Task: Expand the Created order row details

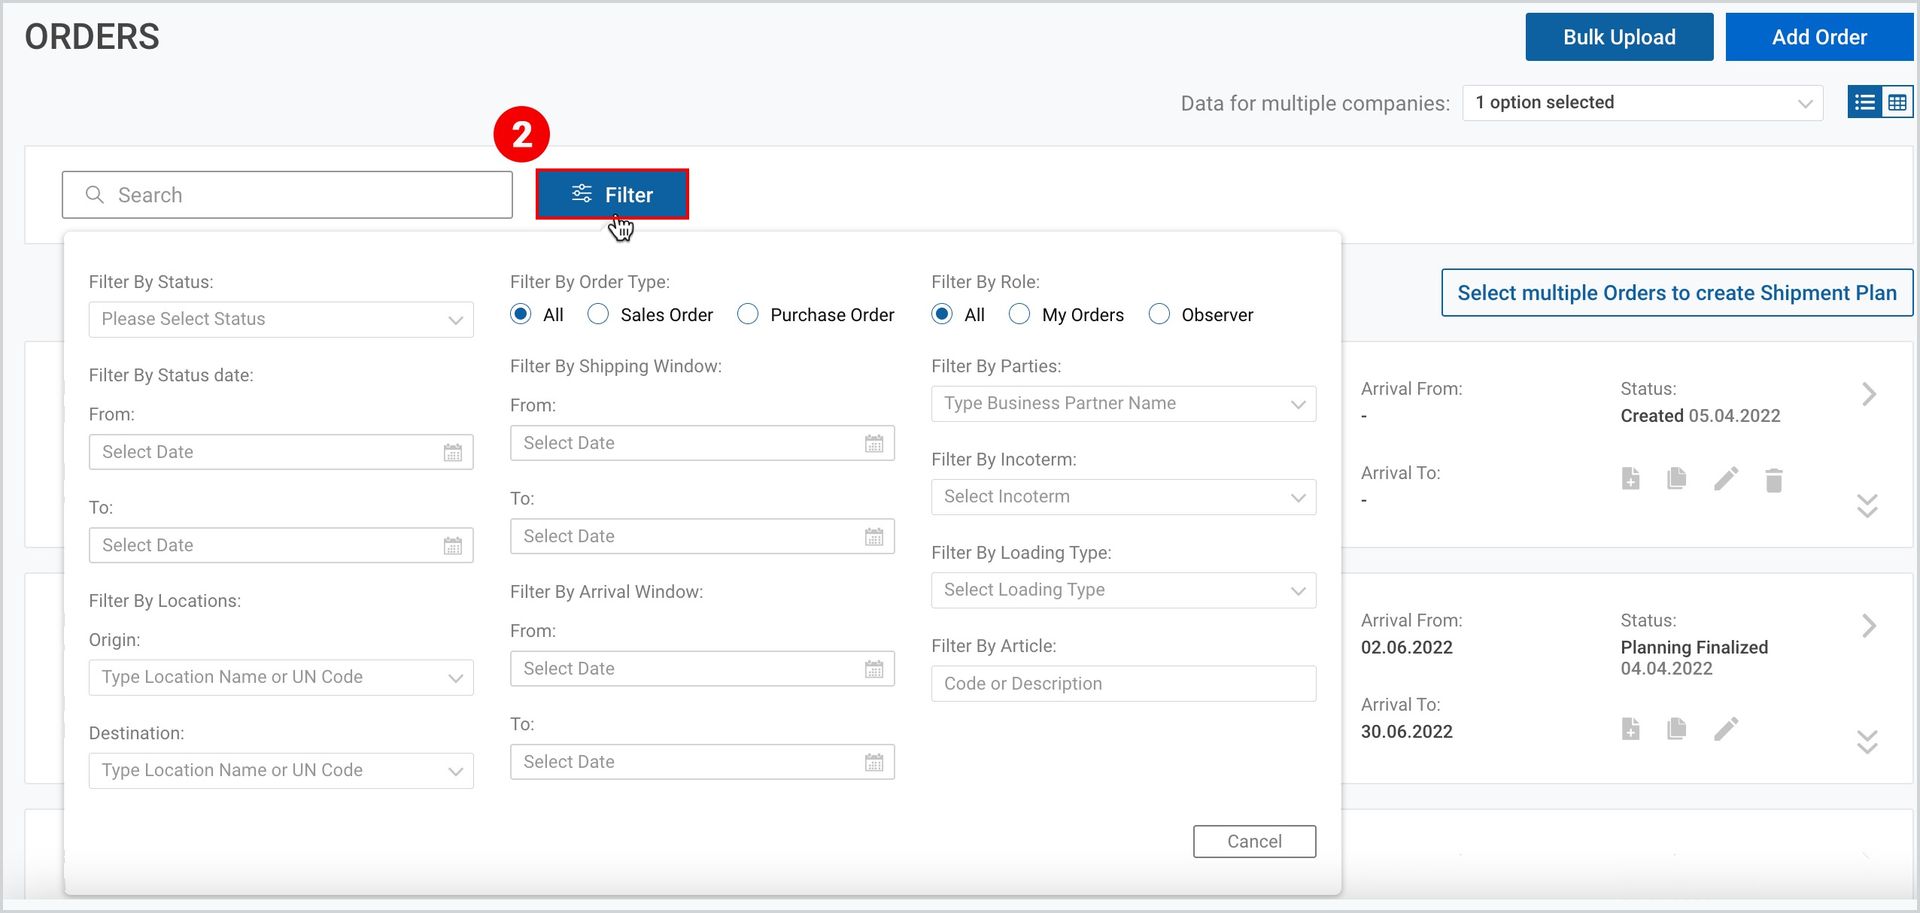Action: [1867, 505]
